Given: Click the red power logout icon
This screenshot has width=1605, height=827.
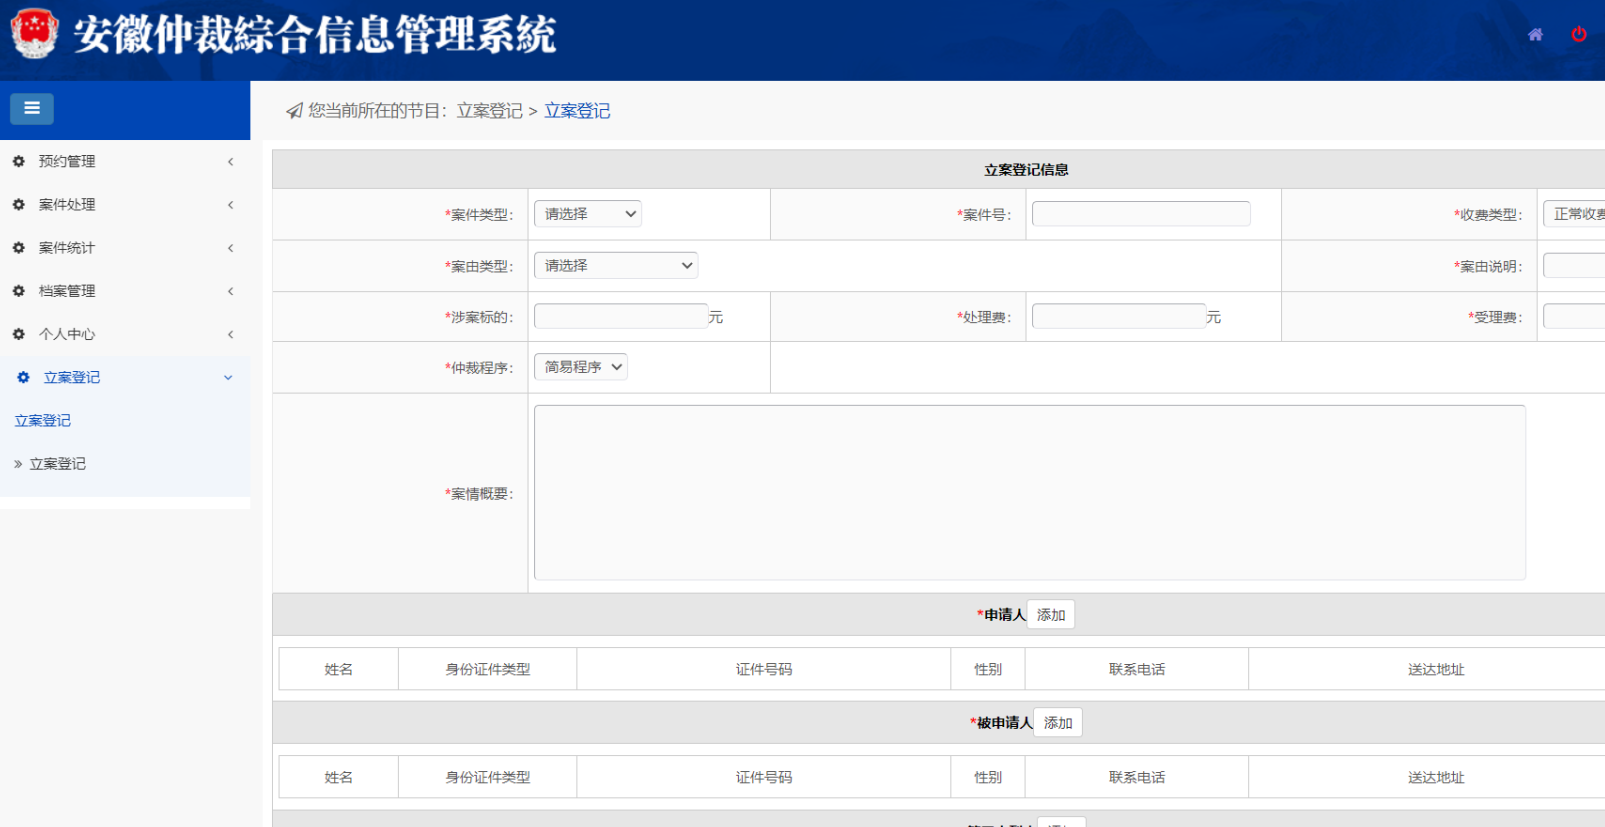Looking at the screenshot, I should pos(1579,34).
